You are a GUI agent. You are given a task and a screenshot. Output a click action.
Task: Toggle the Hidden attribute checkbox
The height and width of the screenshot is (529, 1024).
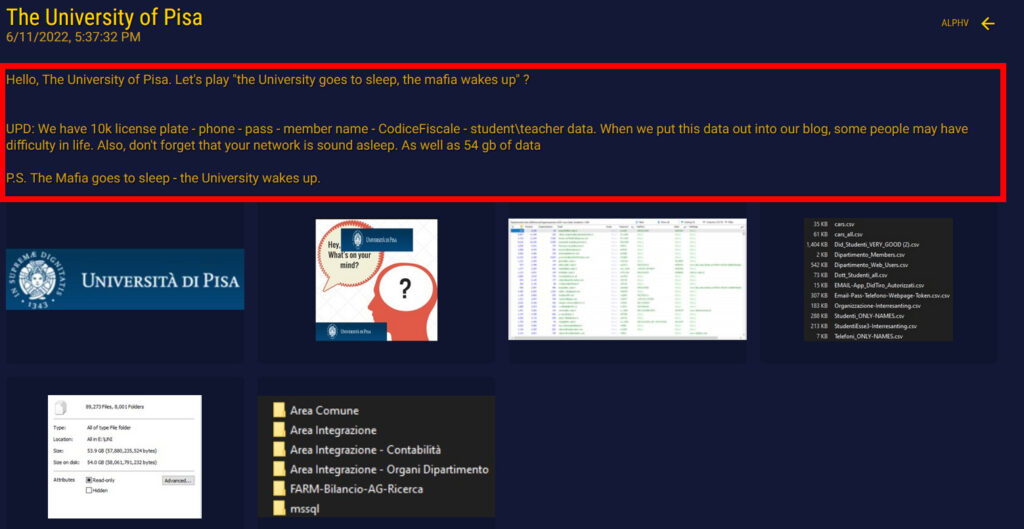pyautogui.click(x=89, y=491)
